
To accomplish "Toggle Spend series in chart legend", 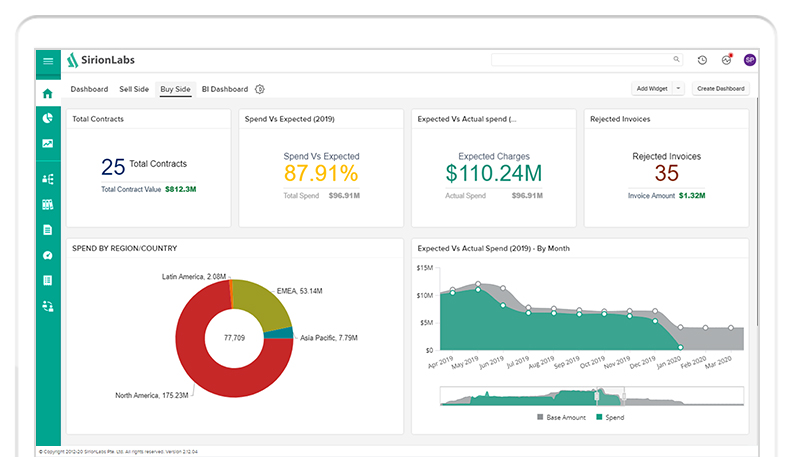I will [x=610, y=417].
